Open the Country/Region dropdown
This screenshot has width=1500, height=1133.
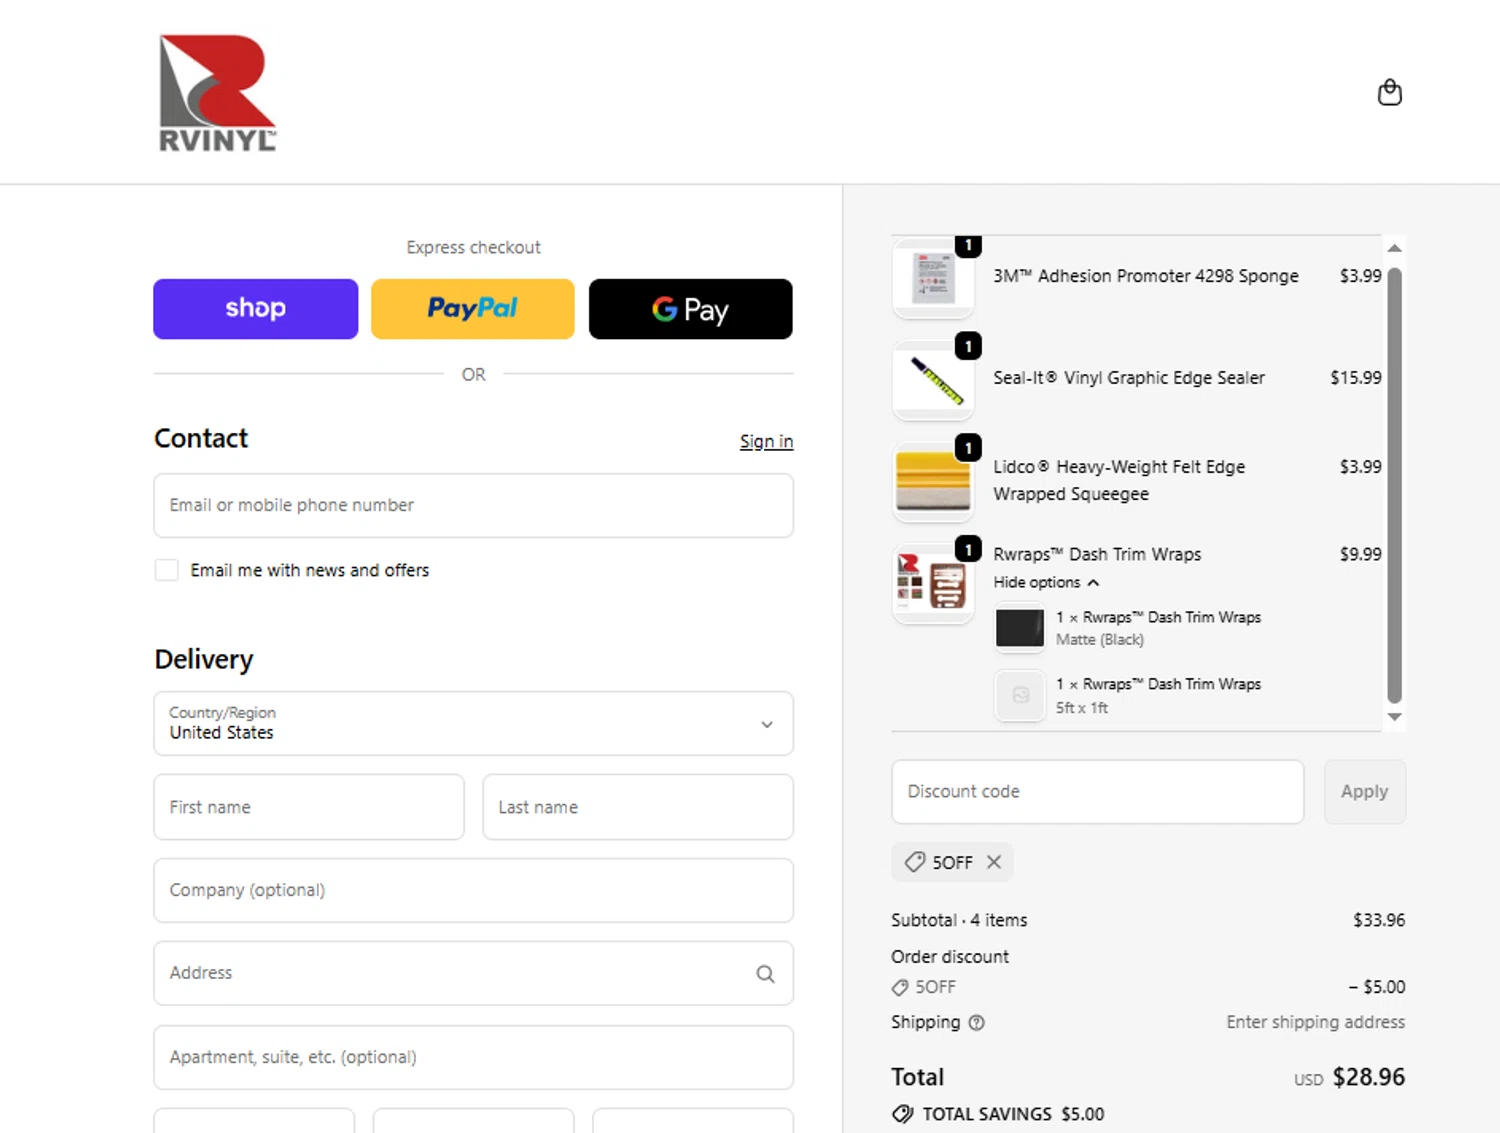[x=473, y=723]
